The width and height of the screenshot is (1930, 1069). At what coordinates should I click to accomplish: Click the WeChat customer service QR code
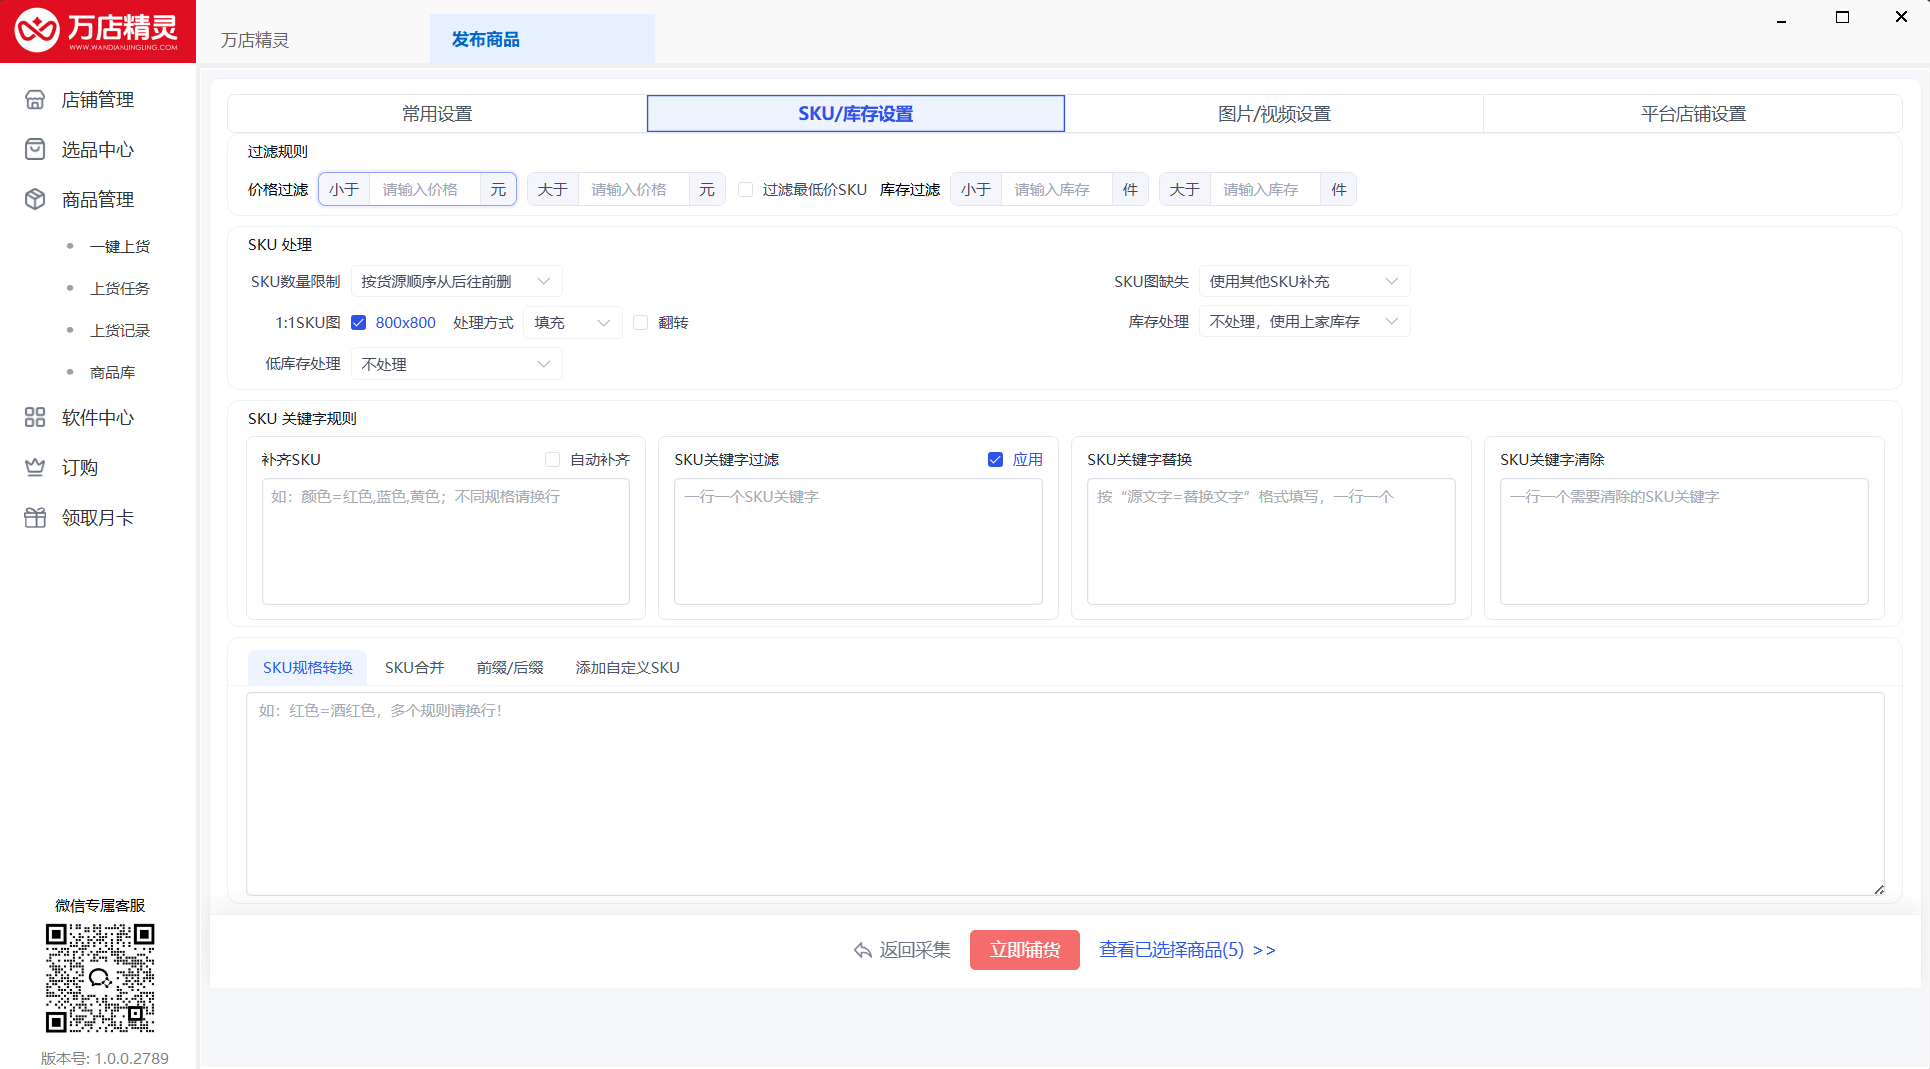(100, 978)
